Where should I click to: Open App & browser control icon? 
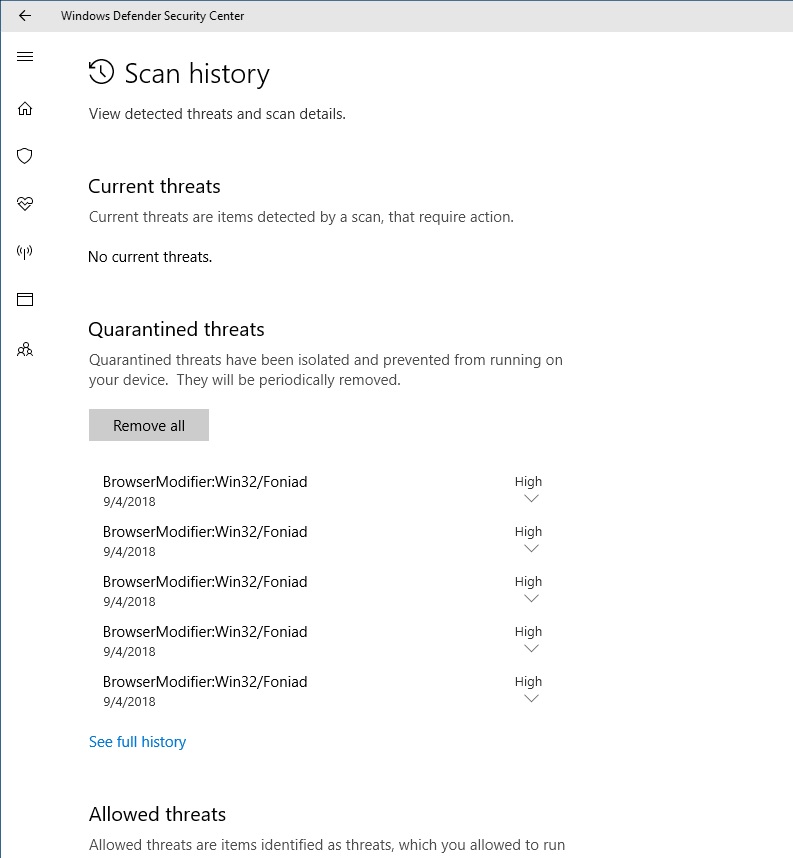[x=25, y=300]
